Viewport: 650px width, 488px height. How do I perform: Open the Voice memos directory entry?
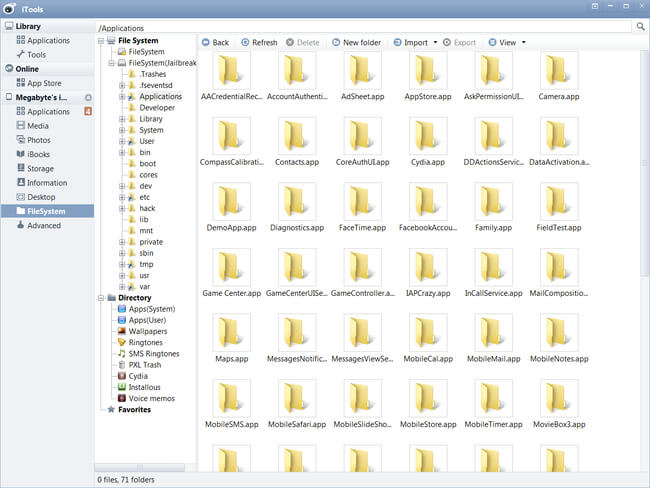pos(146,398)
